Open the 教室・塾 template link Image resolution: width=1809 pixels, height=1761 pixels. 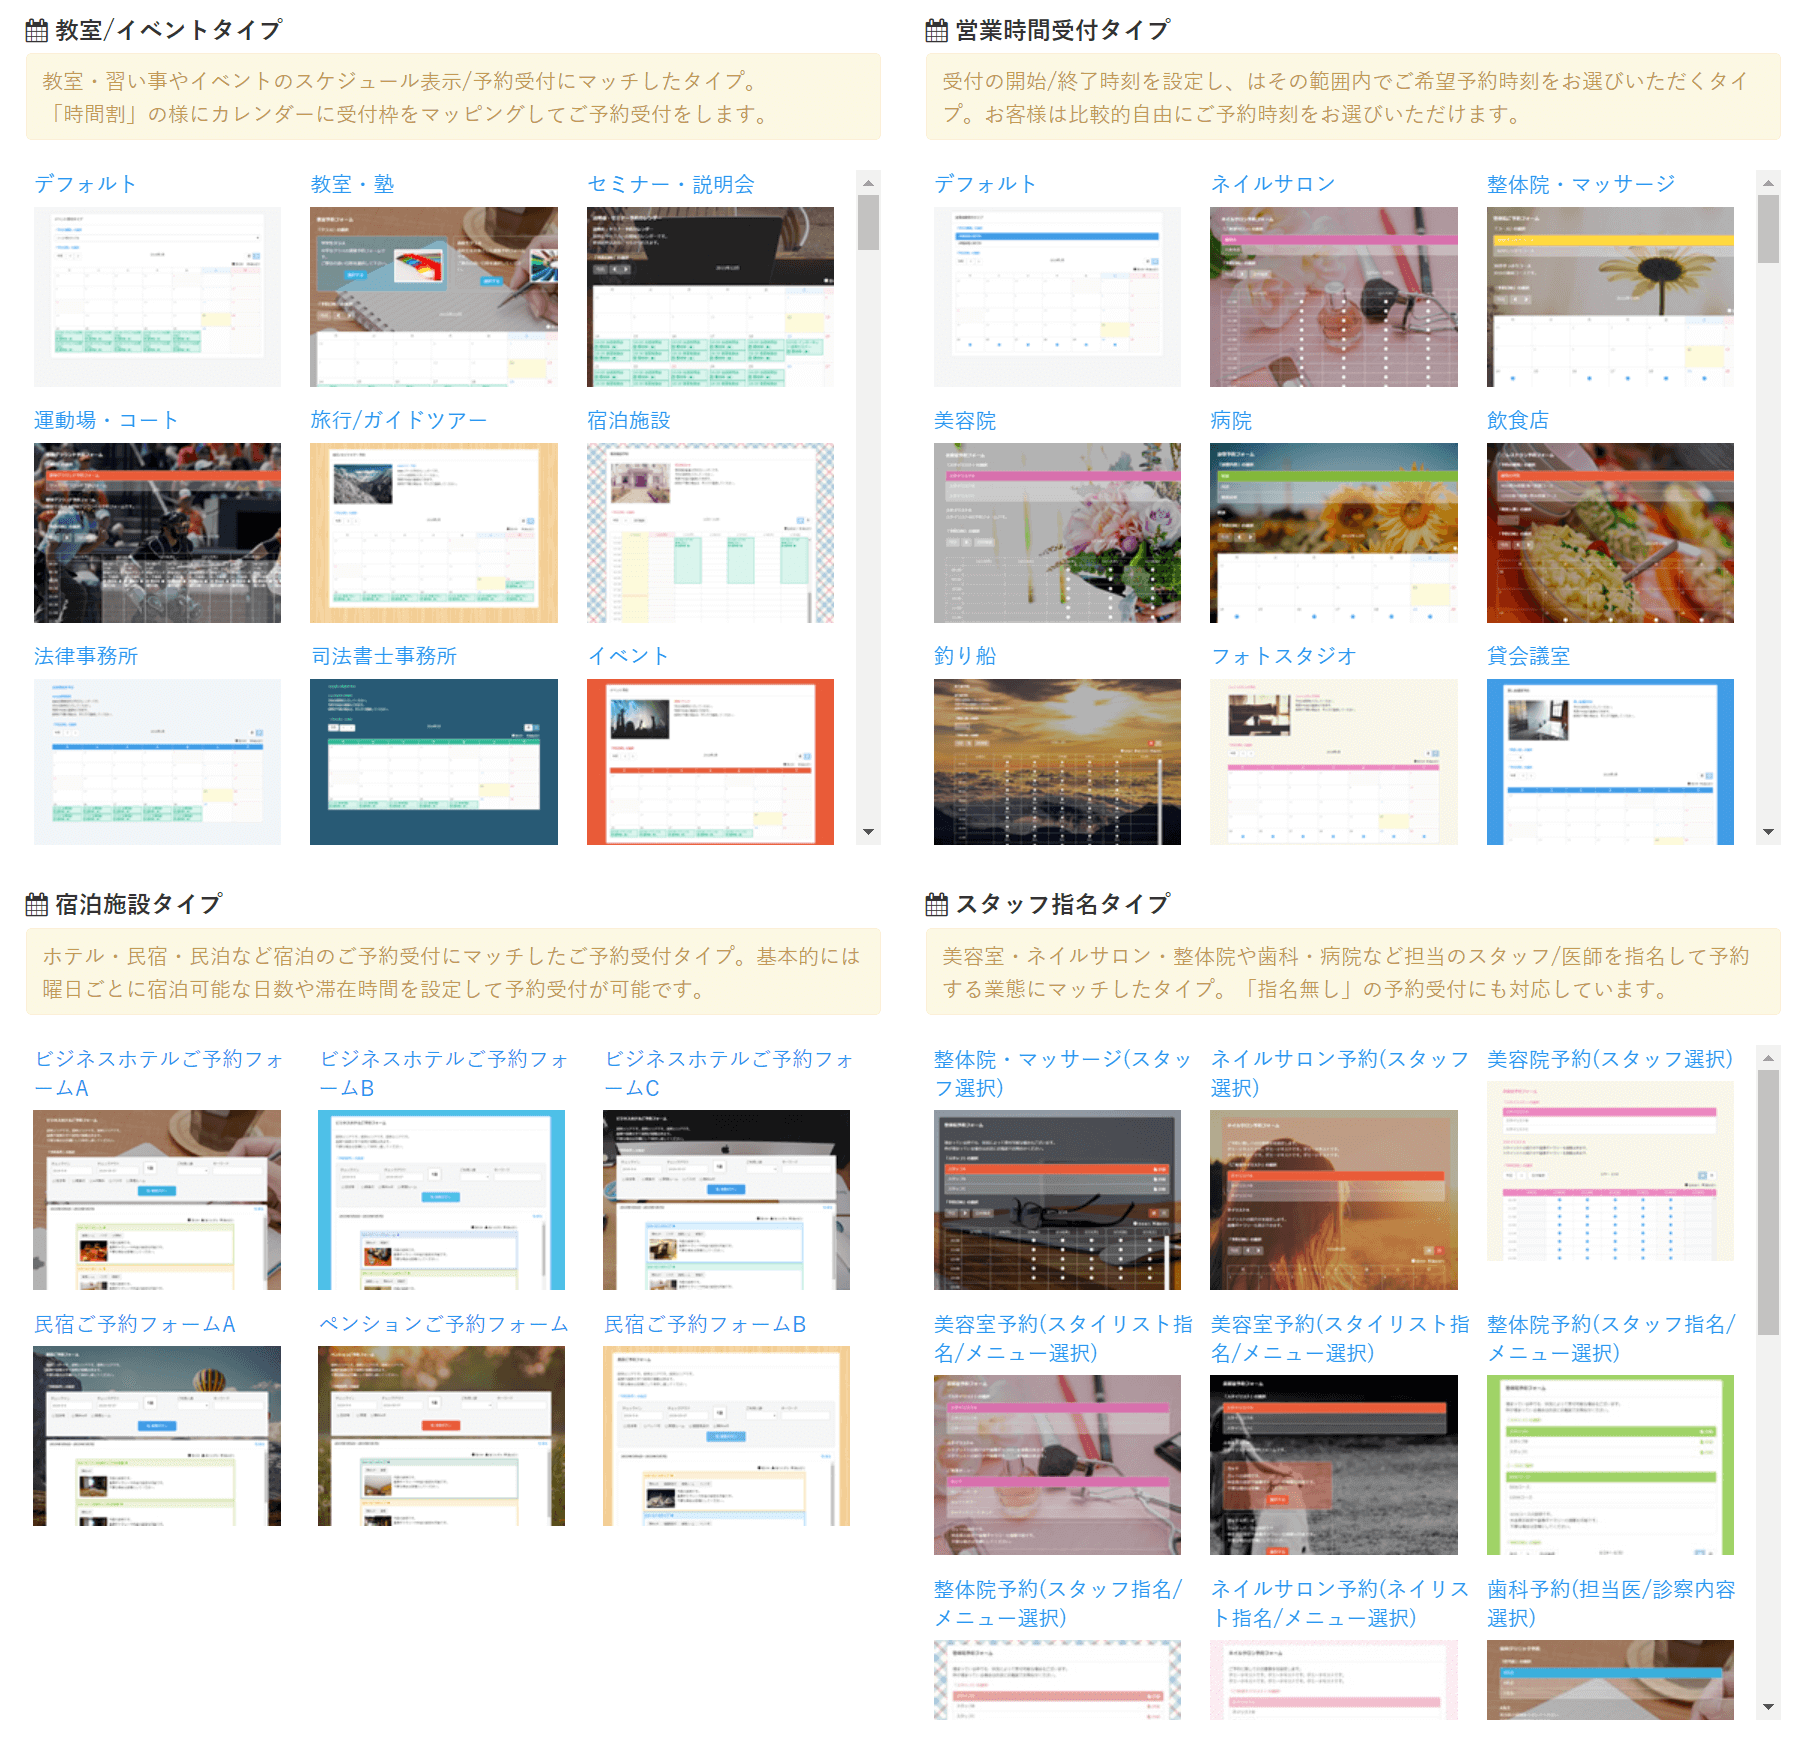(352, 184)
